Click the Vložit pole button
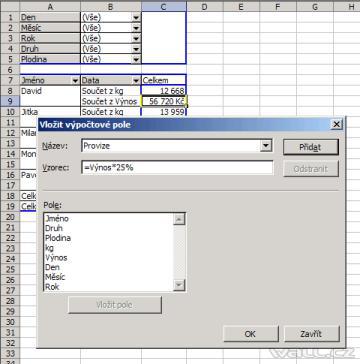Screen dimensions: 360x364 pyautogui.click(x=115, y=305)
